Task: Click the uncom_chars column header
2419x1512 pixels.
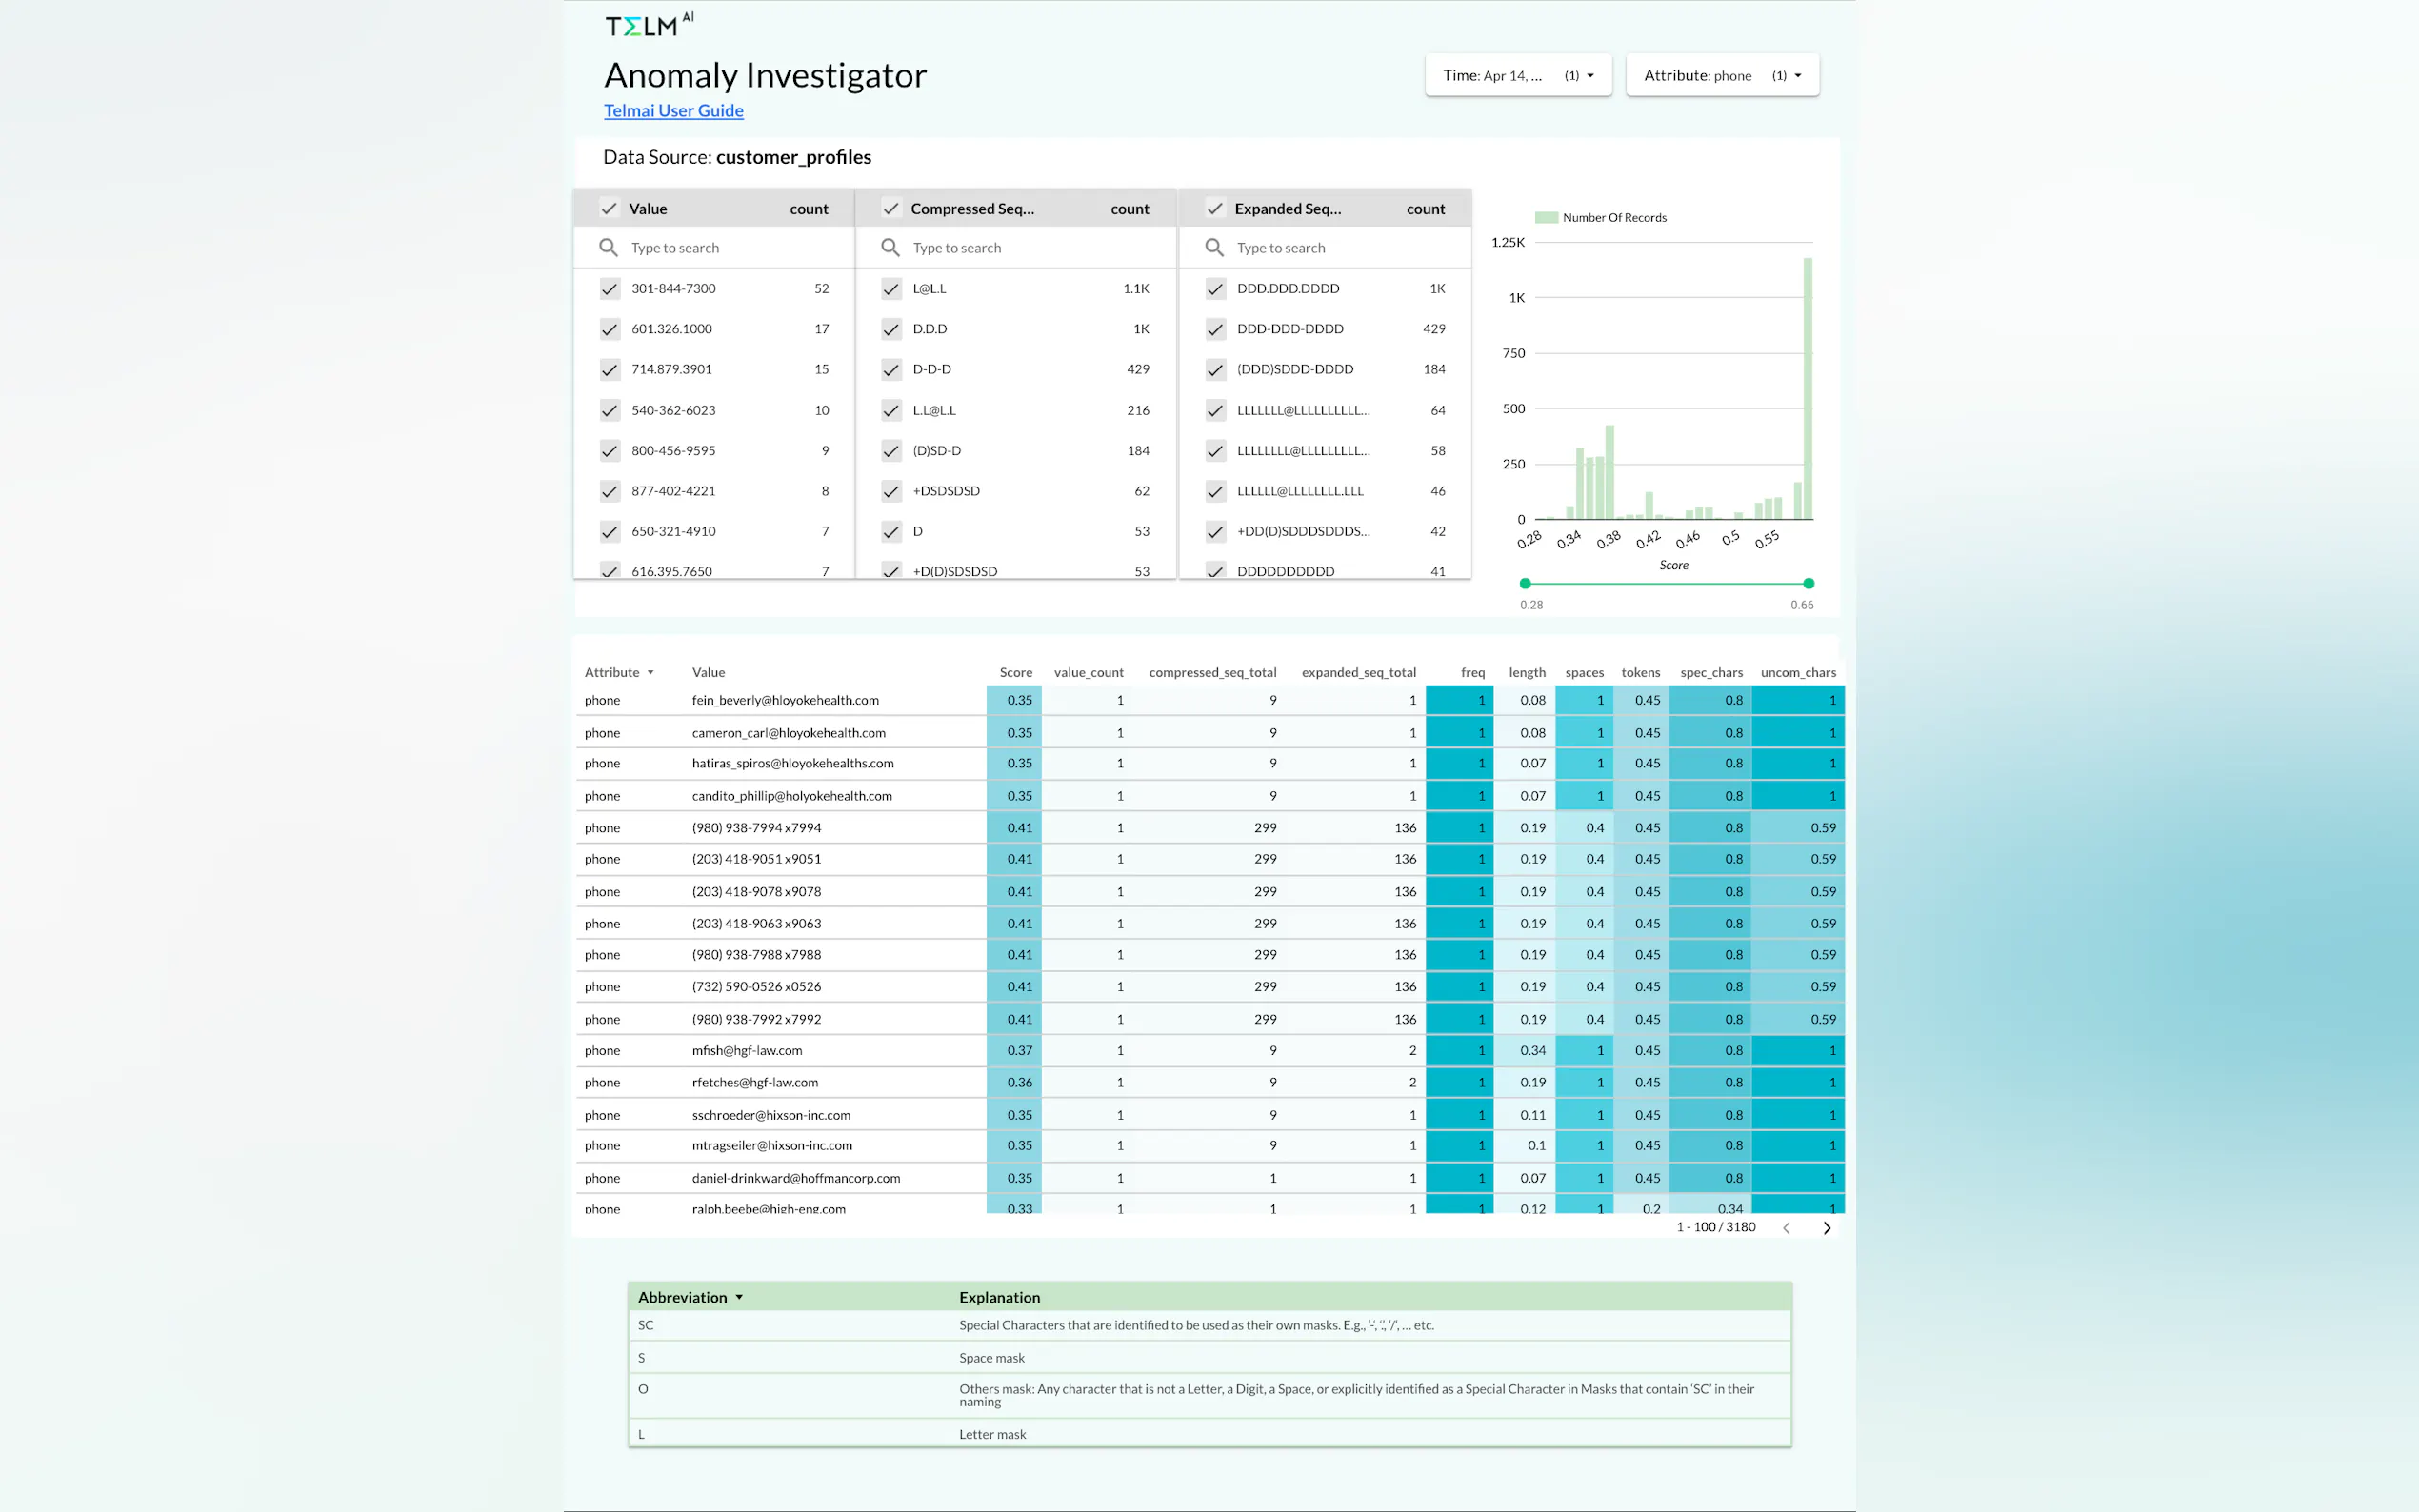Action: [x=1797, y=672]
